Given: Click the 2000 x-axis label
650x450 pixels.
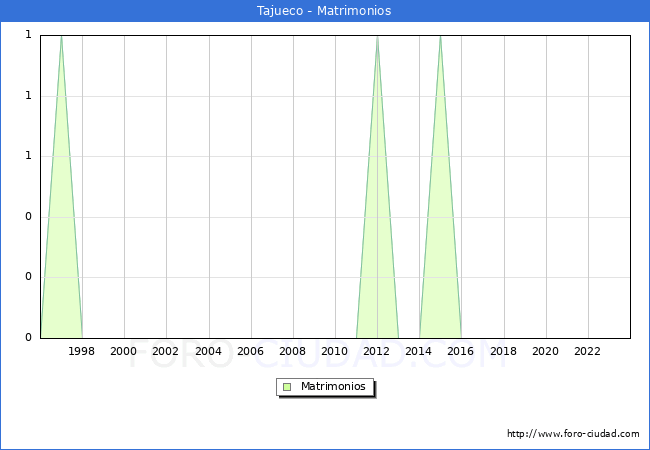Looking at the screenshot, I should [124, 351].
